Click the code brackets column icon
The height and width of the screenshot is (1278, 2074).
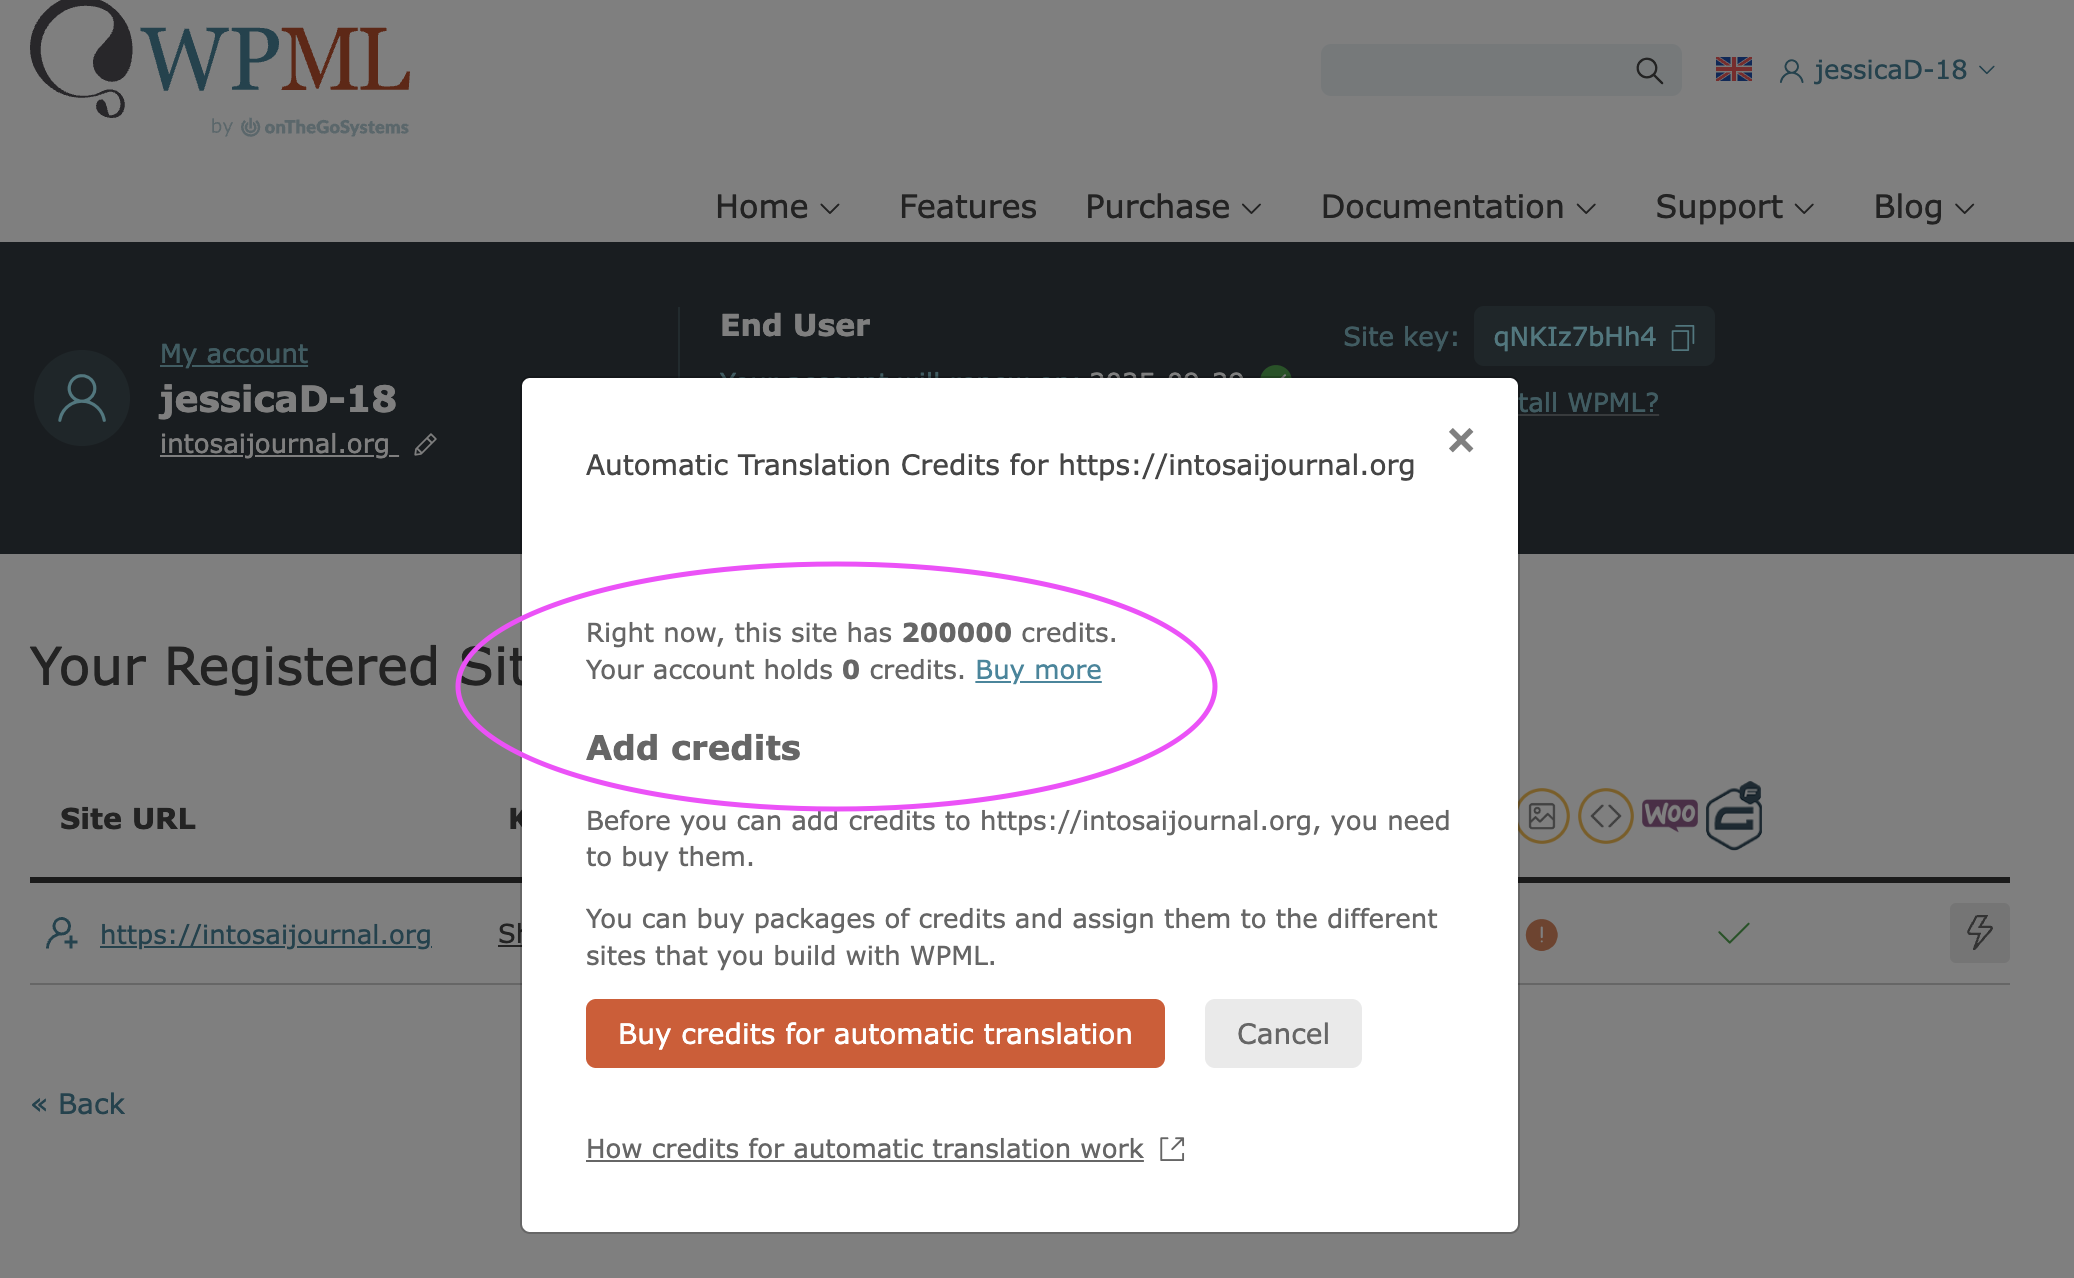point(1605,816)
